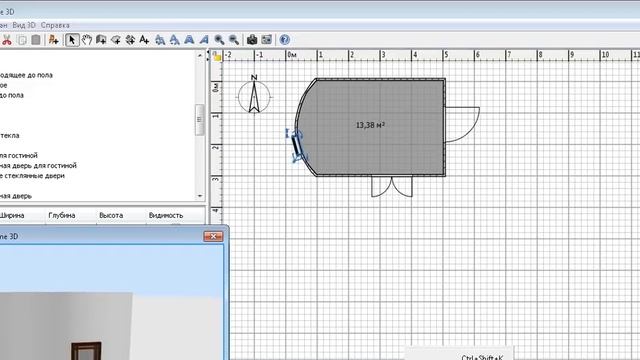Select the compass rose on the plan
Image resolution: width=640 pixels, height=360 pixels.
pos(254,95)
